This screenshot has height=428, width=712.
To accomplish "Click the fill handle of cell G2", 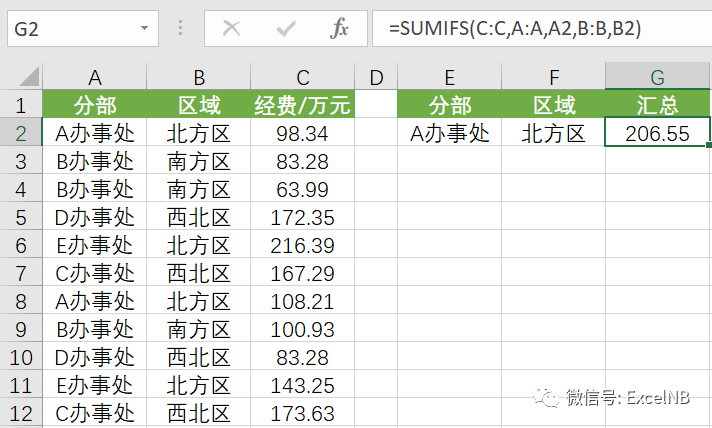I will [x=709, y=145].
